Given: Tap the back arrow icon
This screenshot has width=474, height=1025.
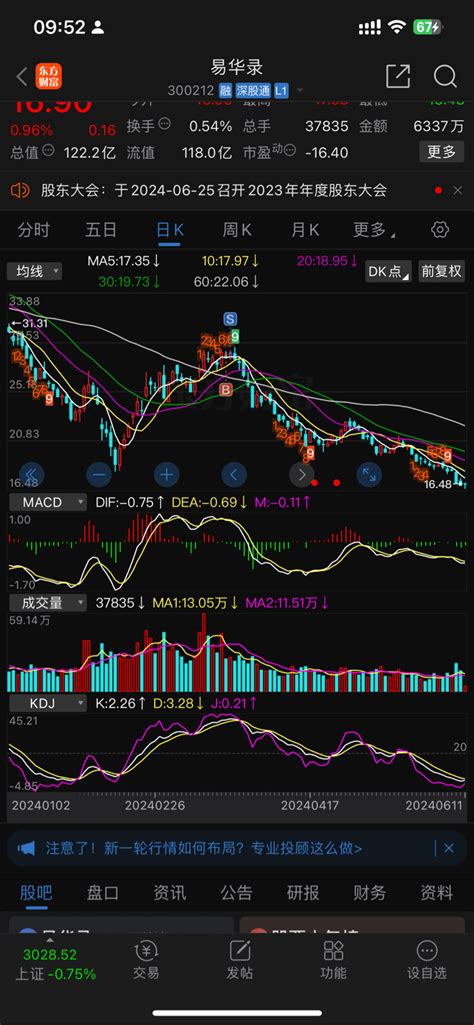Looking at the screenshot, I should [x=22, y=76].
